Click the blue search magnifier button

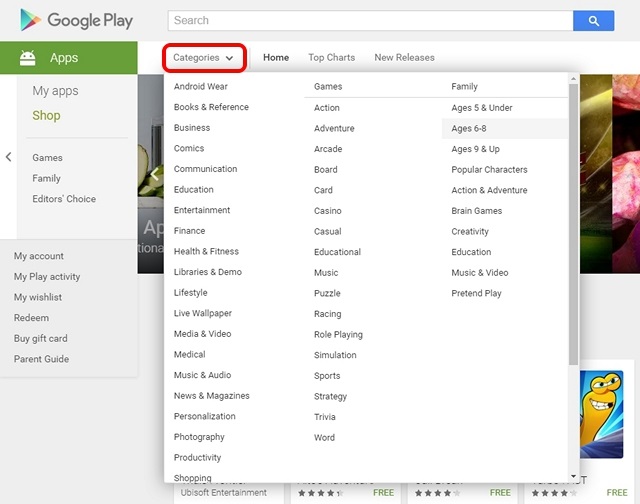(x=593, y=20)
